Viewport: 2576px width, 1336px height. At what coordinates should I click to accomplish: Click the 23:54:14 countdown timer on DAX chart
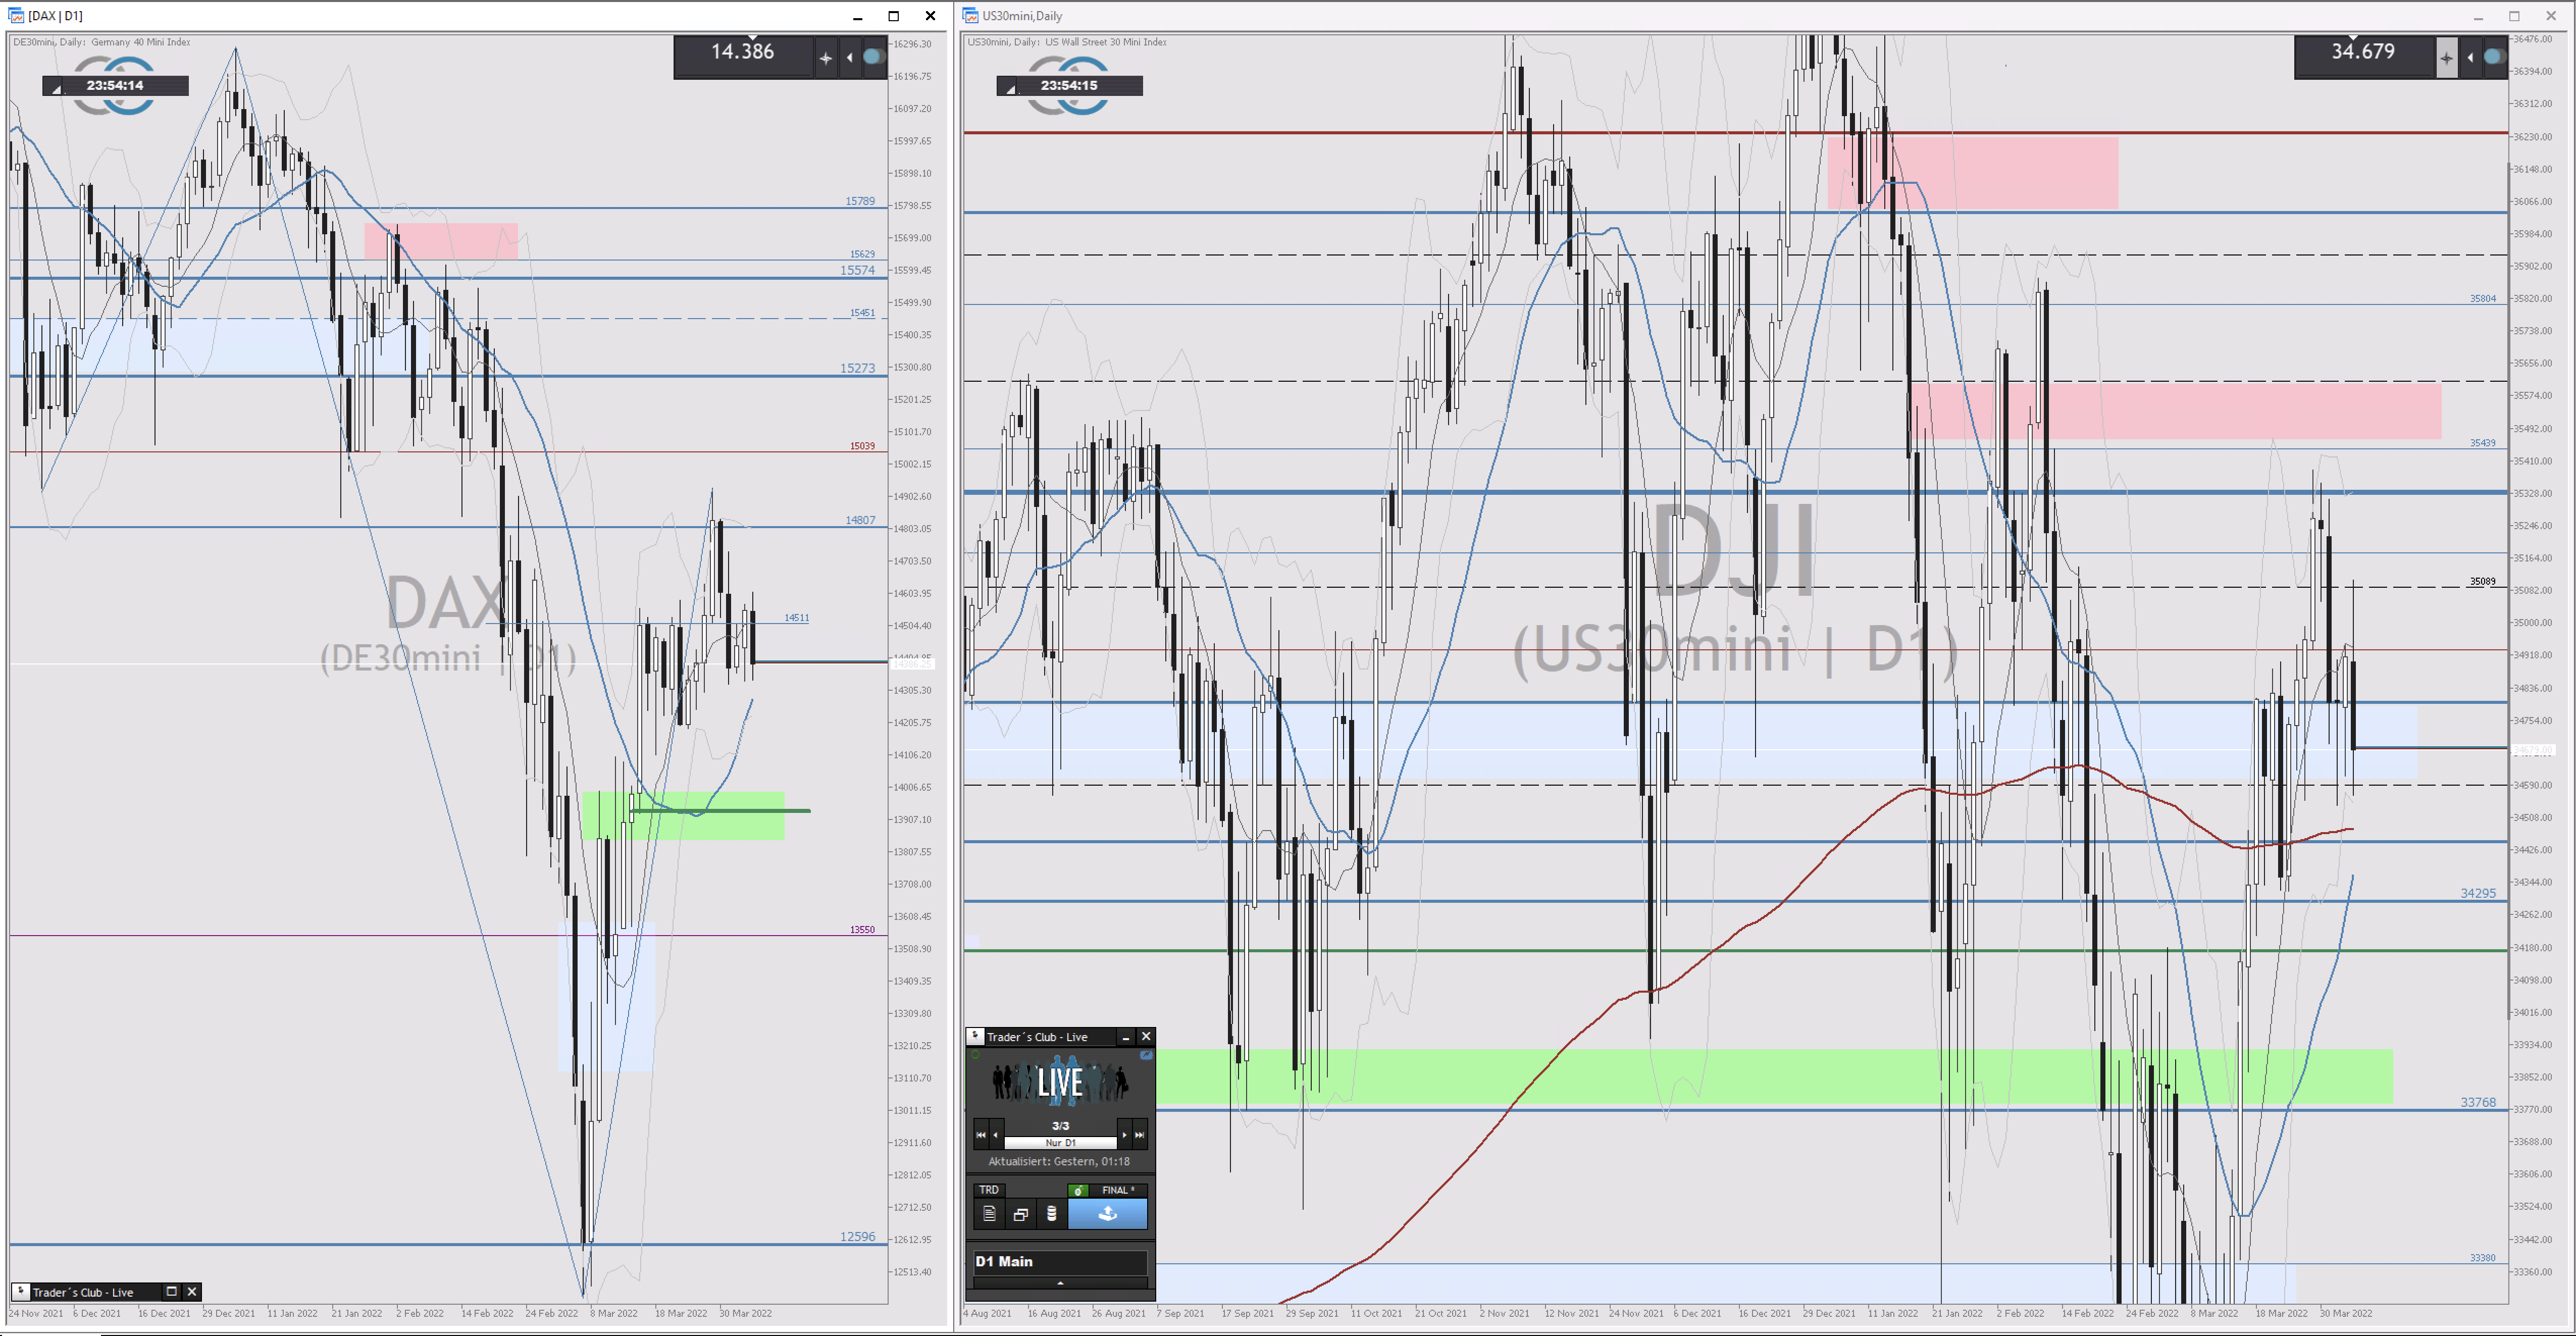coord(115,86)
